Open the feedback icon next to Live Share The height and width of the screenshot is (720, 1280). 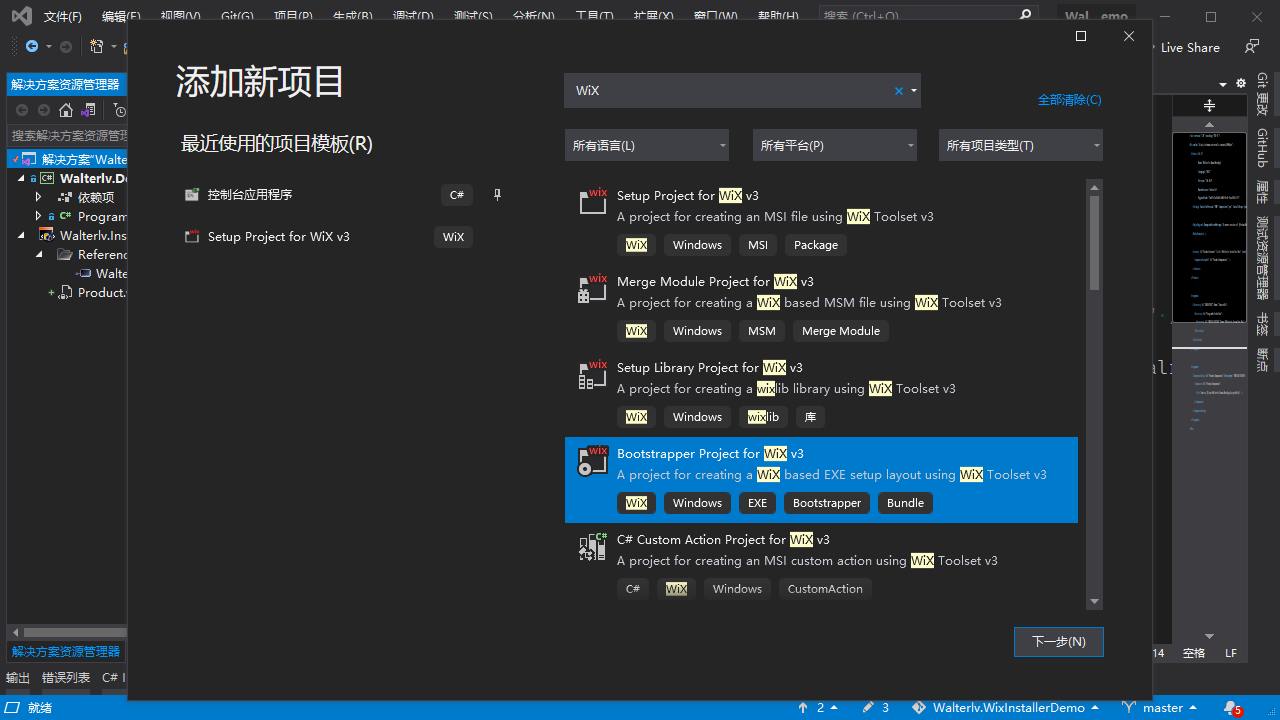tap(1251, 47)
